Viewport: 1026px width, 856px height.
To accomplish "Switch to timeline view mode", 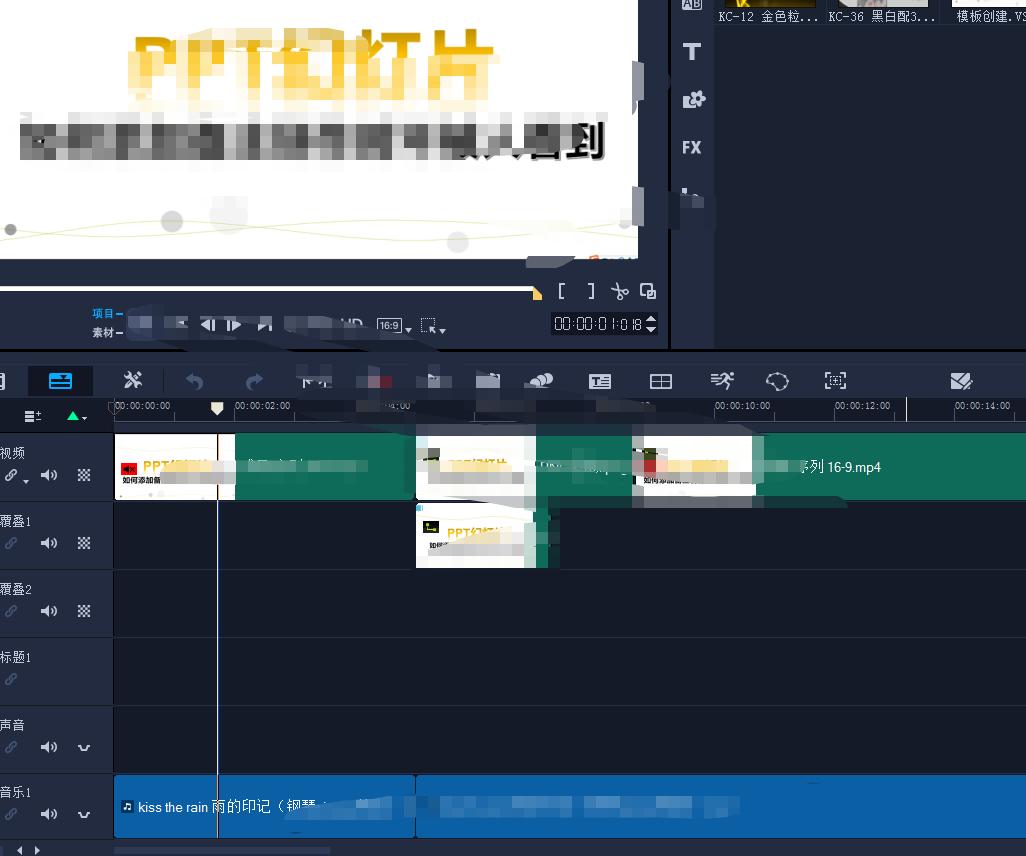I will tap(60, 381).
